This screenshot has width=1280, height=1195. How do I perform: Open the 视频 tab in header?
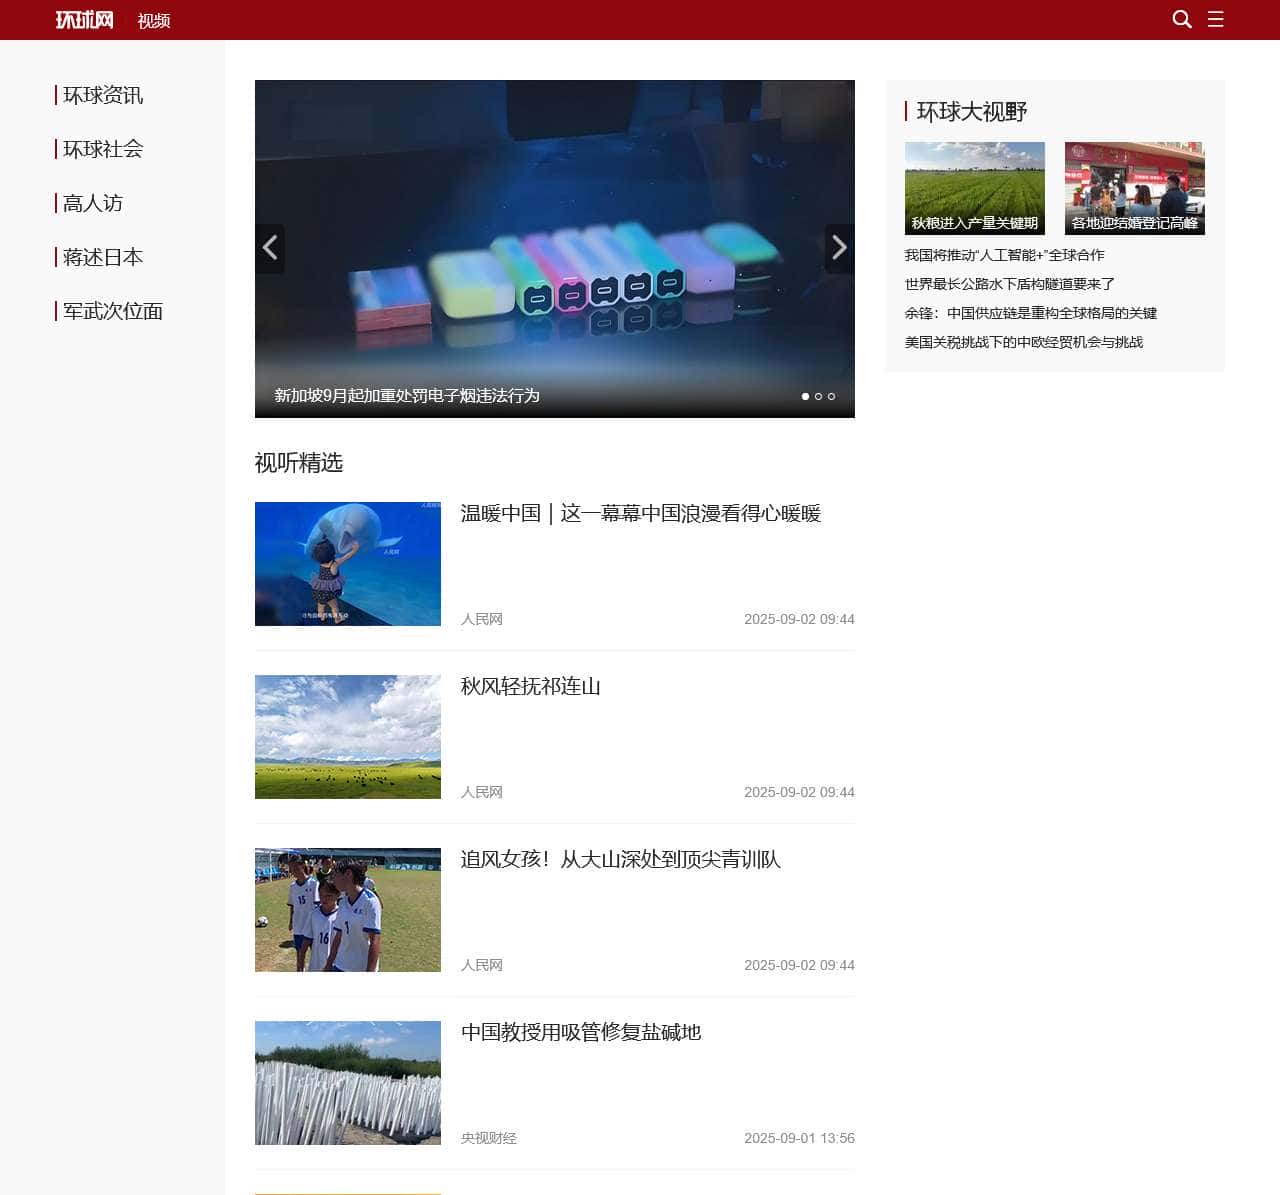tap(154, 21)
